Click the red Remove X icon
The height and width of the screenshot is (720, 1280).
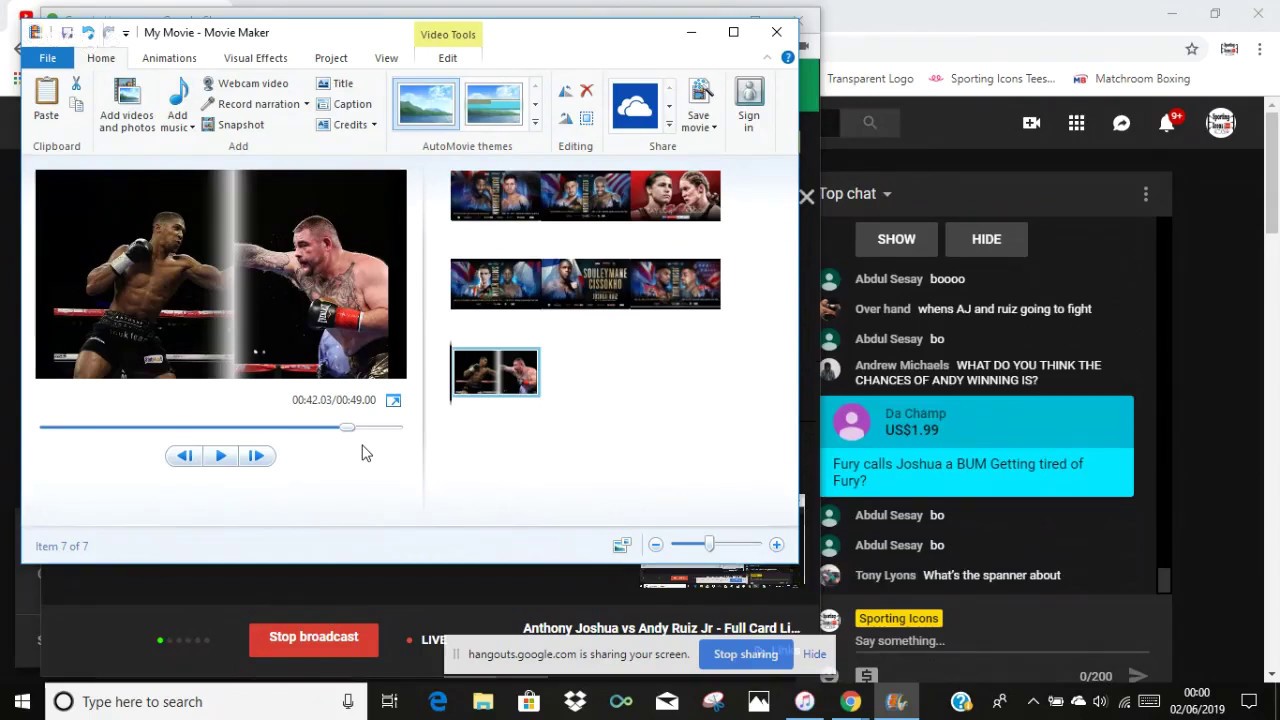587,91
